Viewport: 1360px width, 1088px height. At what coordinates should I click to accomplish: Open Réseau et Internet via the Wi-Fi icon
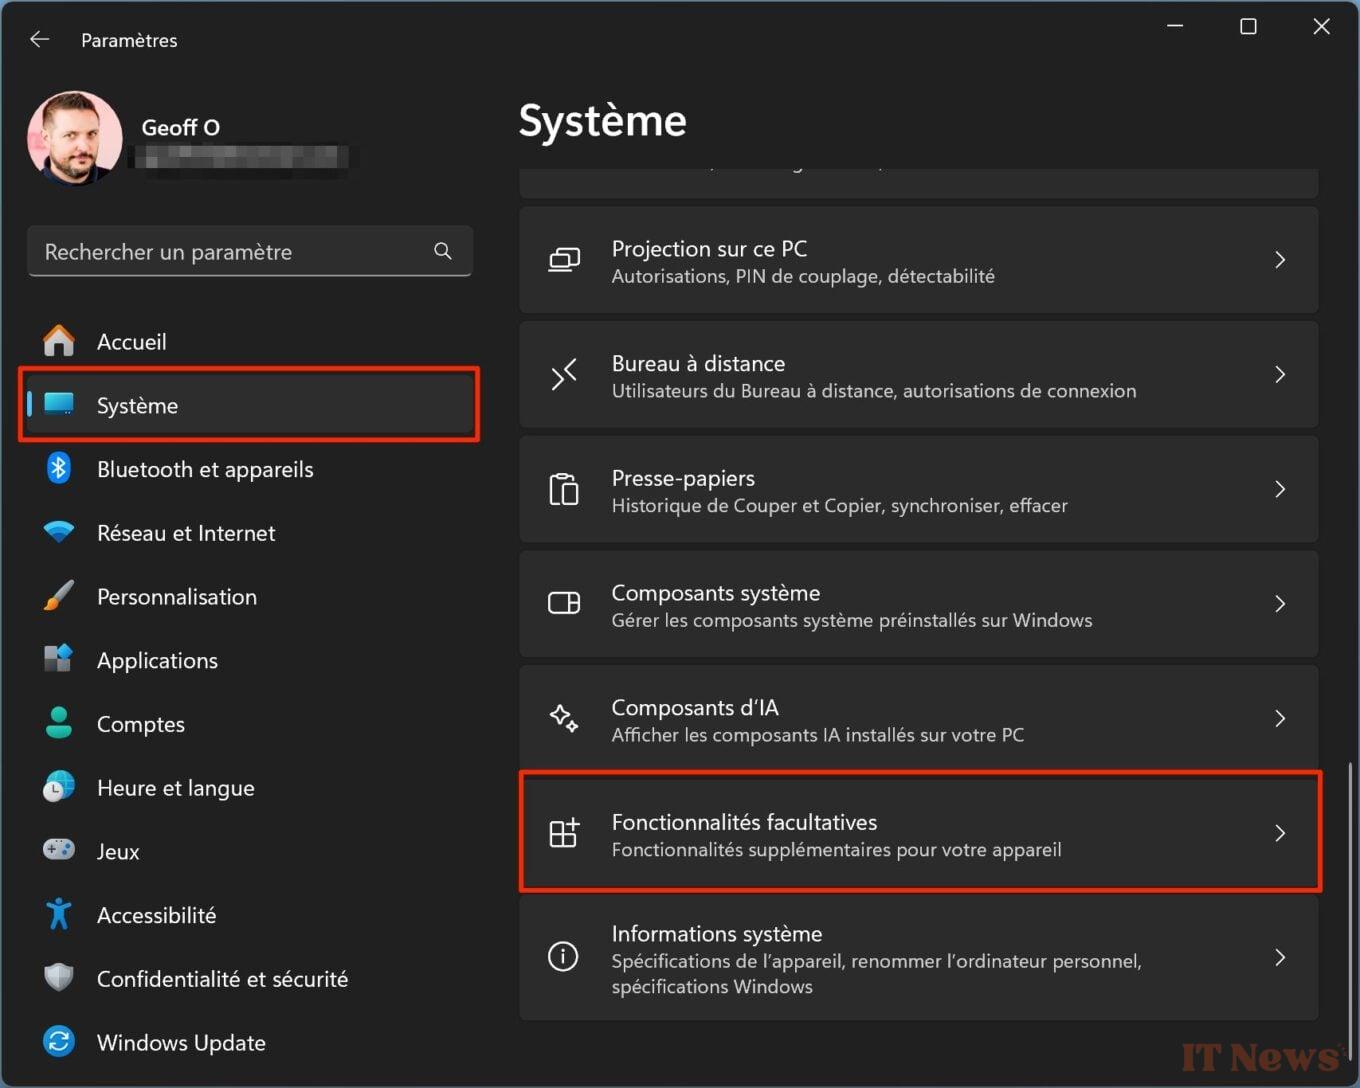coord(59,532)
